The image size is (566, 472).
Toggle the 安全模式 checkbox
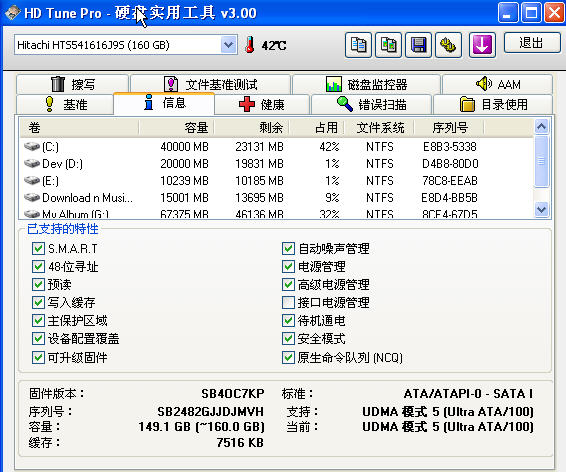(288, 338)
